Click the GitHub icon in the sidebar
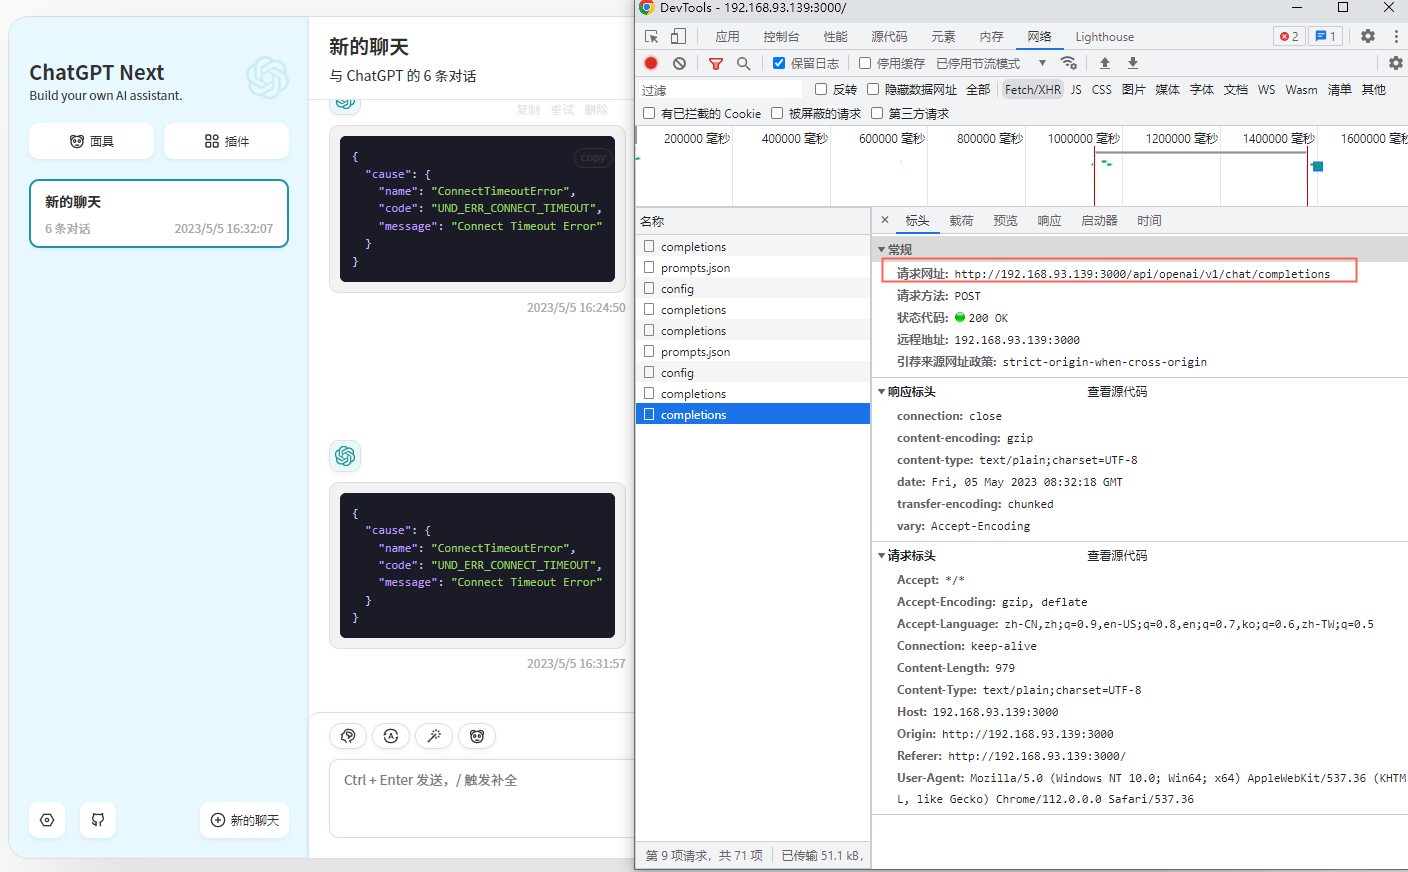1408x872 pixels. tap(97, 820)
